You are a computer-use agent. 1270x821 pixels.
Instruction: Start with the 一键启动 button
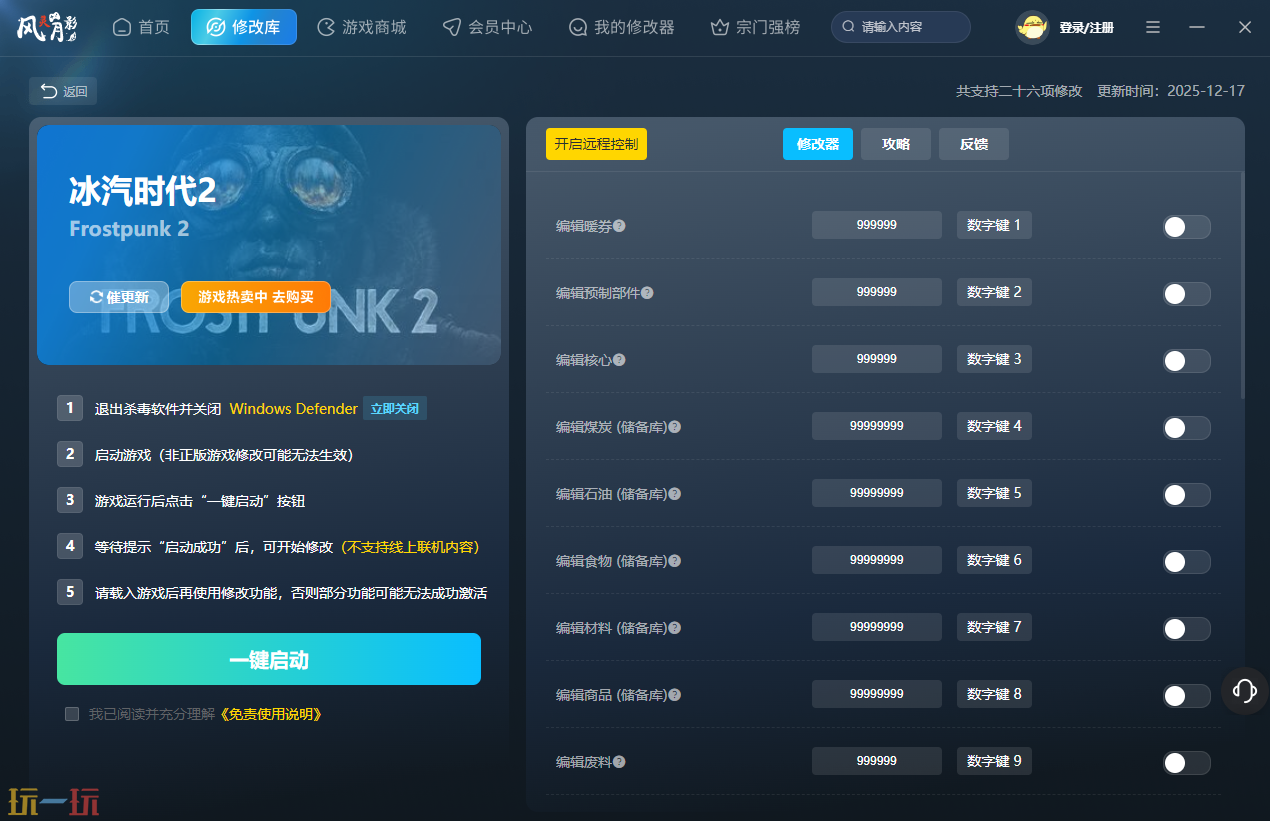click(x=269, y=659)
